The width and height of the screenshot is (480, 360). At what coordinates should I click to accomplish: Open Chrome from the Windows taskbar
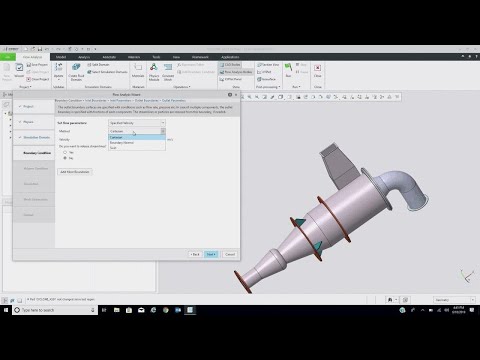click(x=165, y=310)
